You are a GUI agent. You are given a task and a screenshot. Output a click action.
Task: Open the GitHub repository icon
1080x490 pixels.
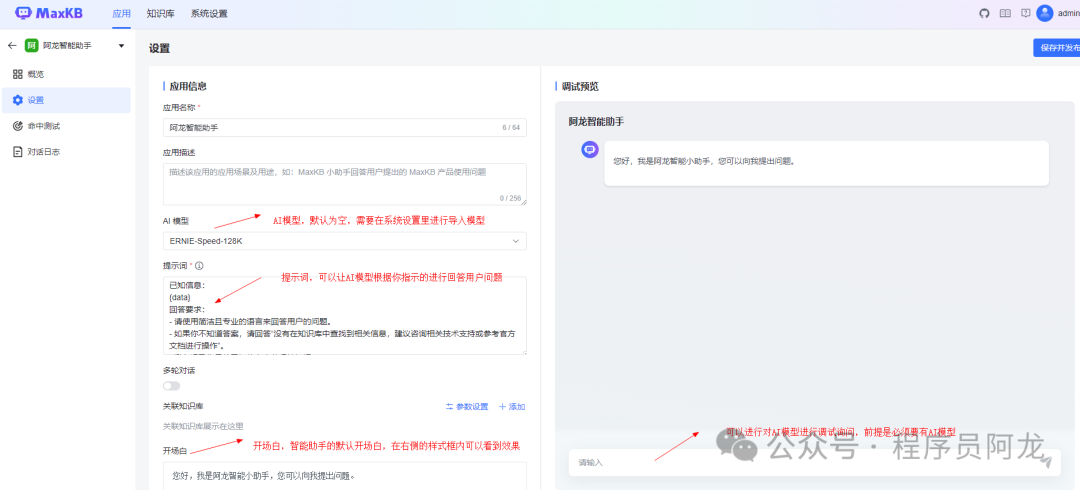pos(984,13)
